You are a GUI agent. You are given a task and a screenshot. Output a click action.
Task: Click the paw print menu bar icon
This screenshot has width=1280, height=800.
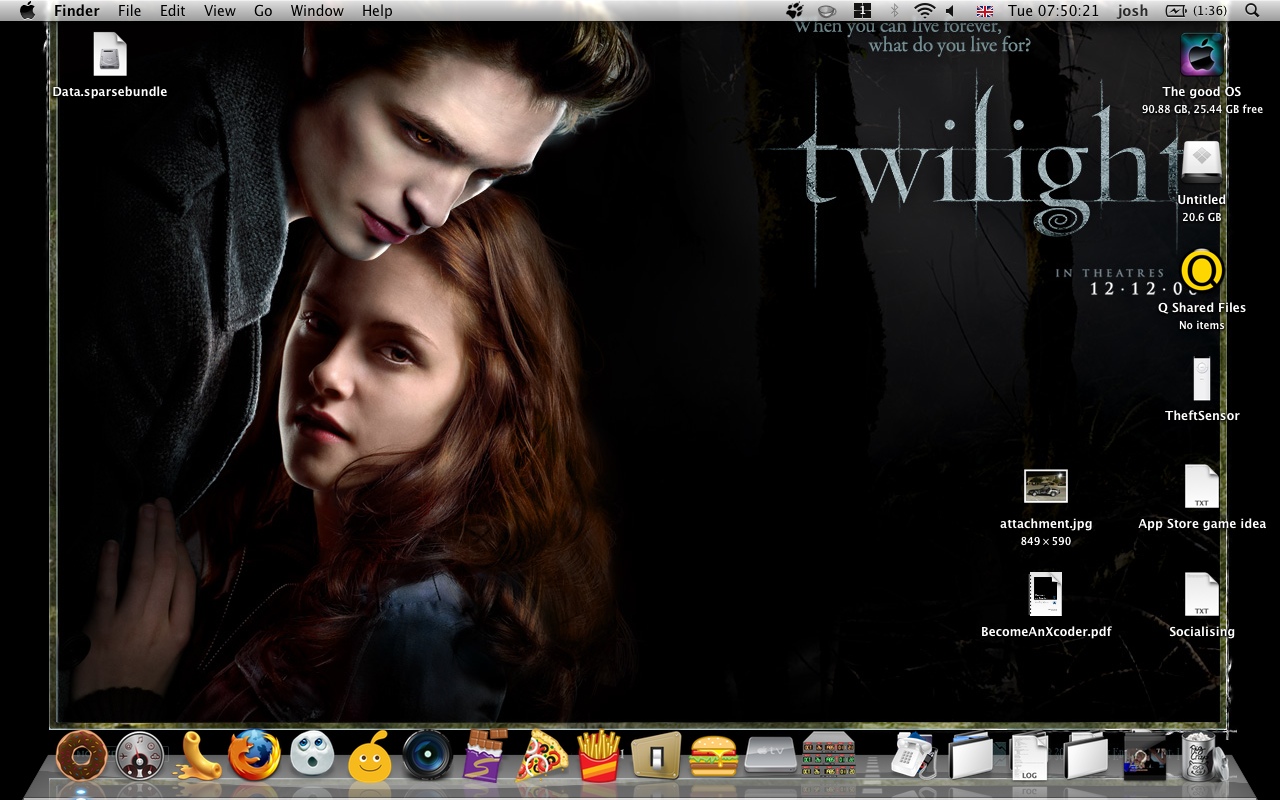point(795,11)
